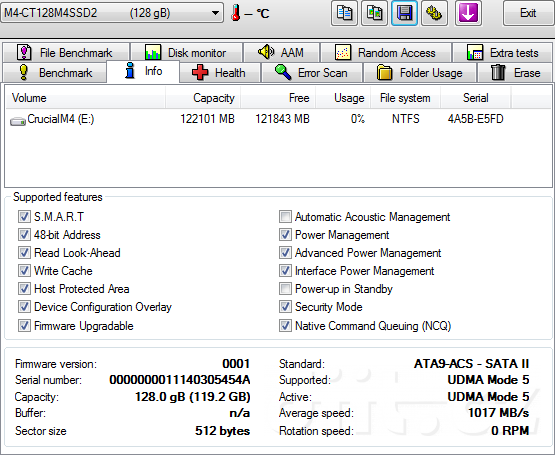Click the 122101 MB capacity cell

[207, 119]
